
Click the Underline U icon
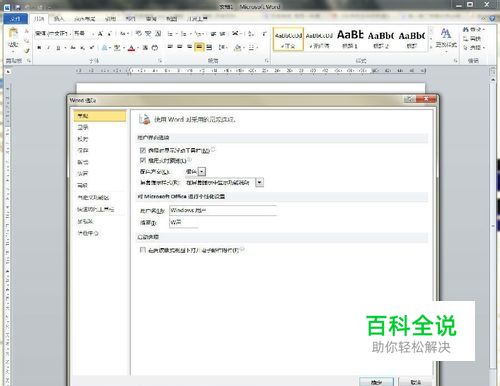point(58,48)
